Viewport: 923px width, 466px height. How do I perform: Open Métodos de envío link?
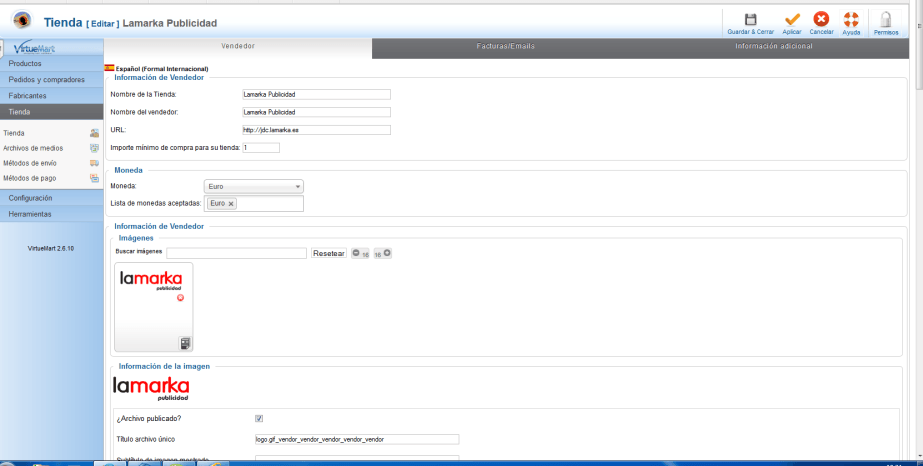point(30,163)
